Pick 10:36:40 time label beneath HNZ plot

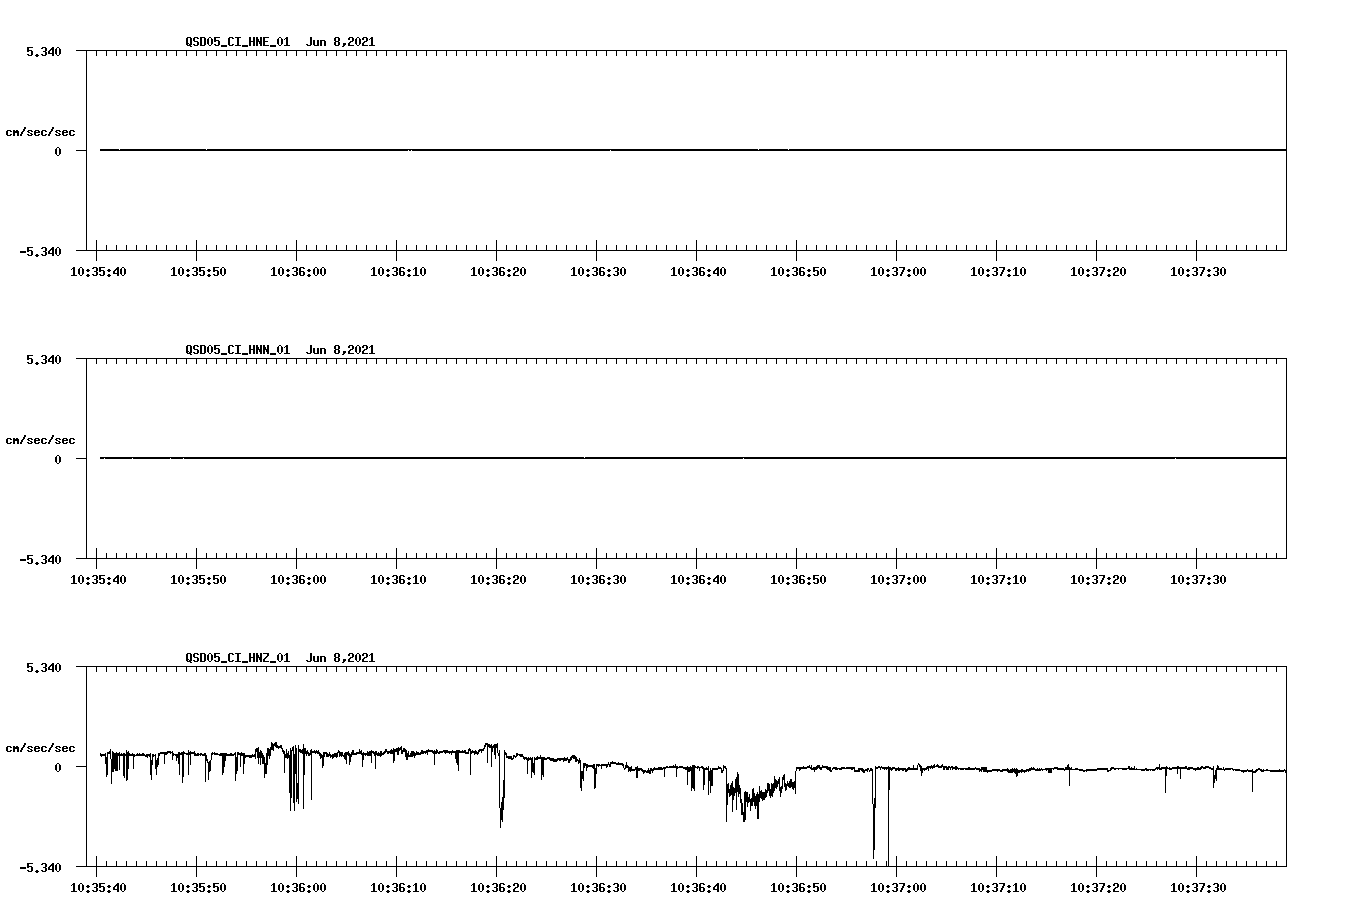tap(698, 888)
